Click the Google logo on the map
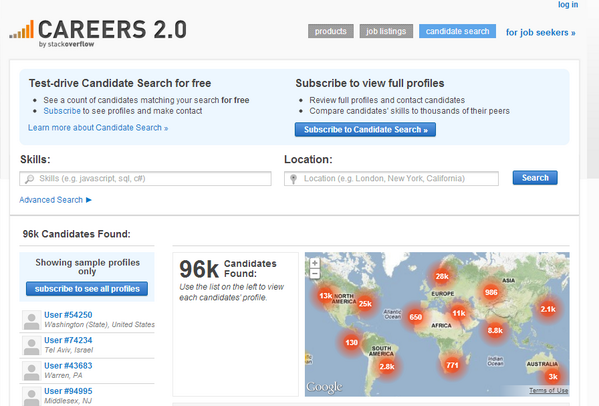This screenshot has height=406, width=599. [x=324, y=387]
